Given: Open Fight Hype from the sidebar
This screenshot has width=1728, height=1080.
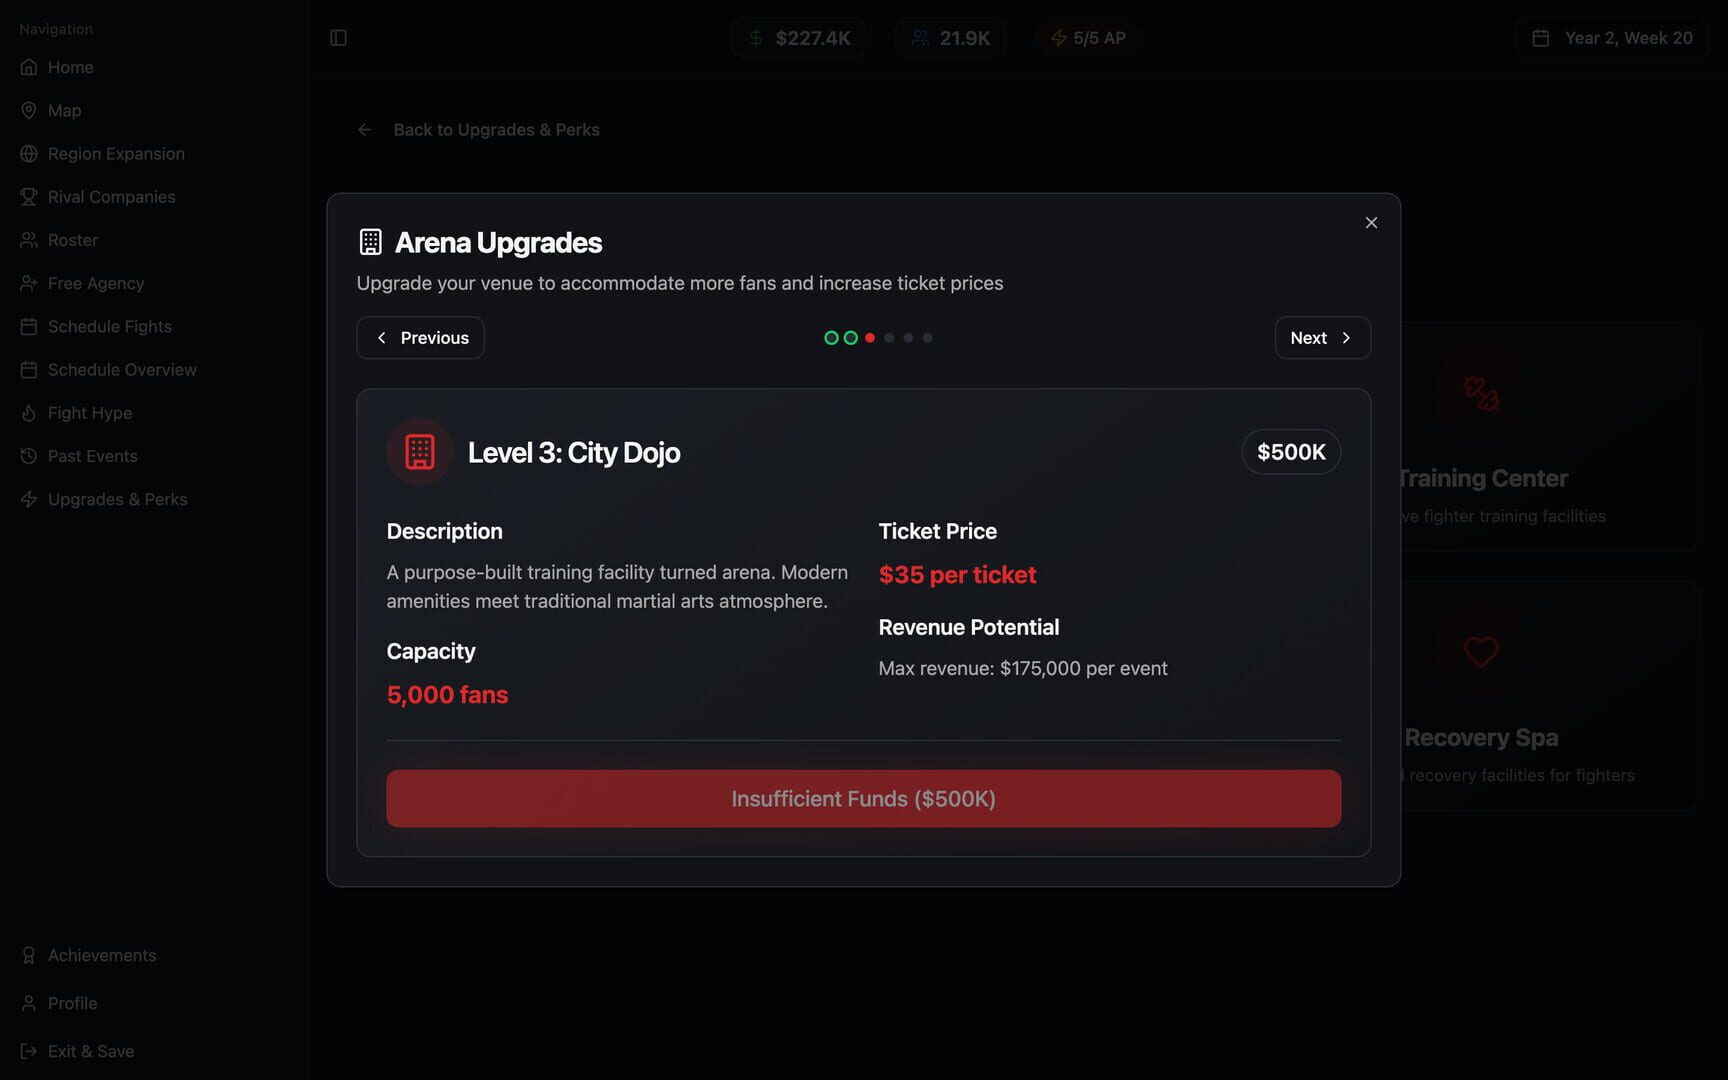Looking at the screenshot, I should click(89, 413).
